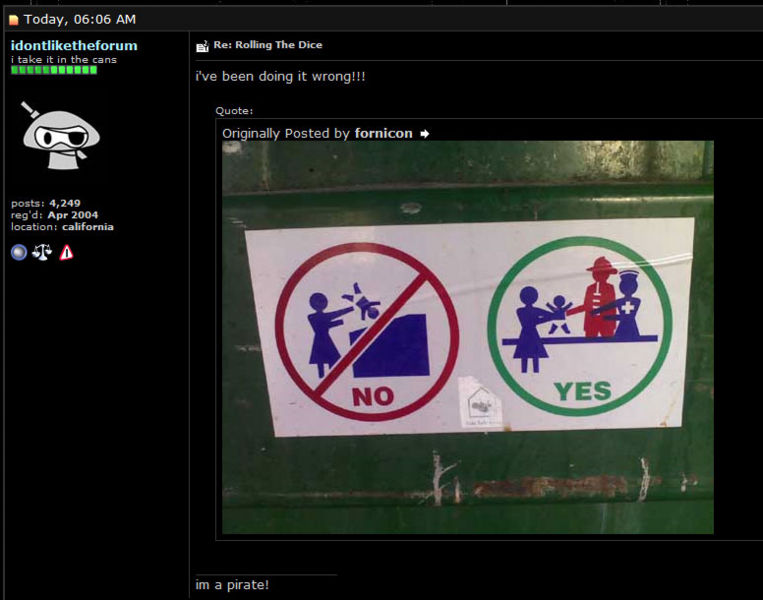
Task: Click the online status orb icon
Action: 19,253
